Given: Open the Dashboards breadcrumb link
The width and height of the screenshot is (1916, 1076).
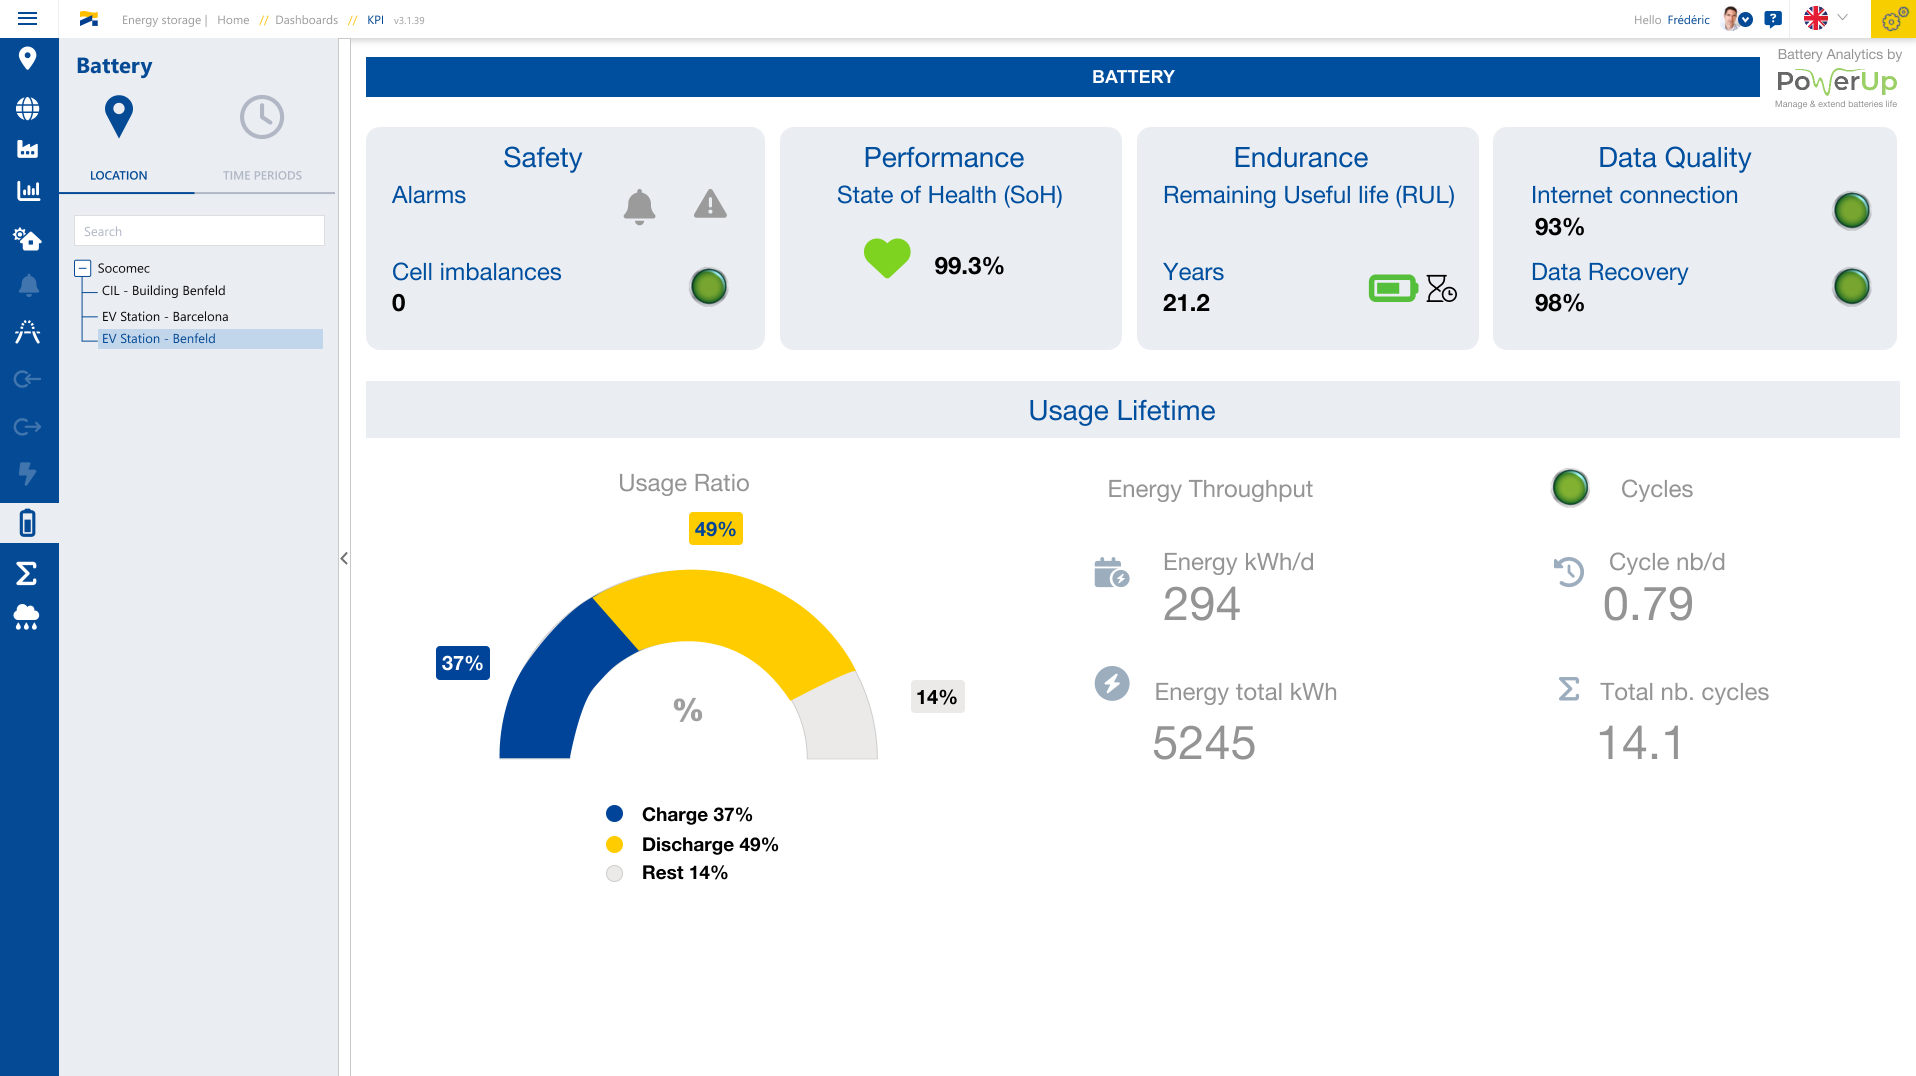Looking at the screenshot, I should point(306,19).
